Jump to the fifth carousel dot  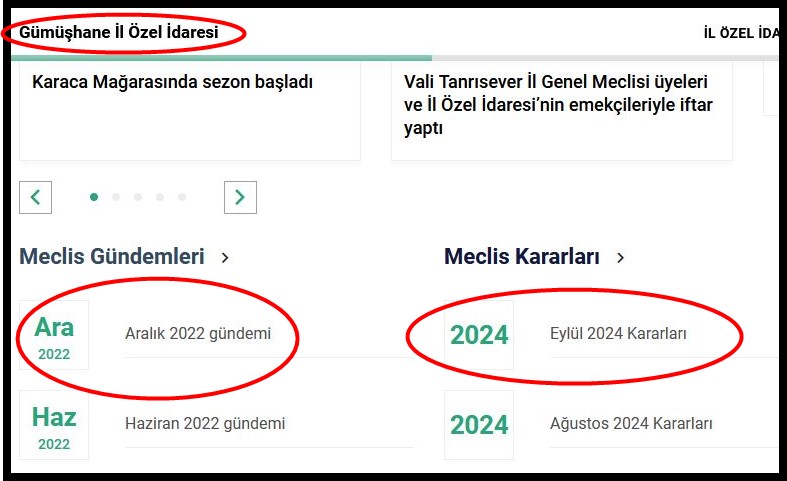click(x=182, y=197)
